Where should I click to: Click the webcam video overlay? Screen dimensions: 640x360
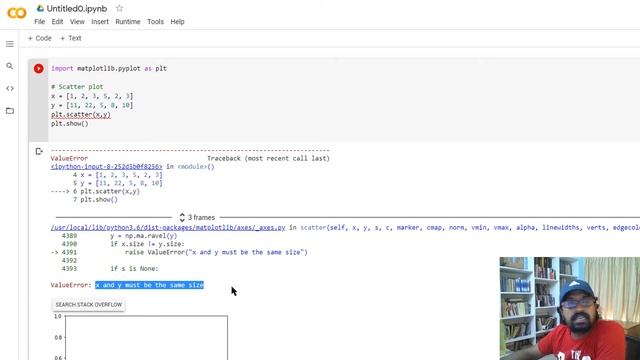570,309
